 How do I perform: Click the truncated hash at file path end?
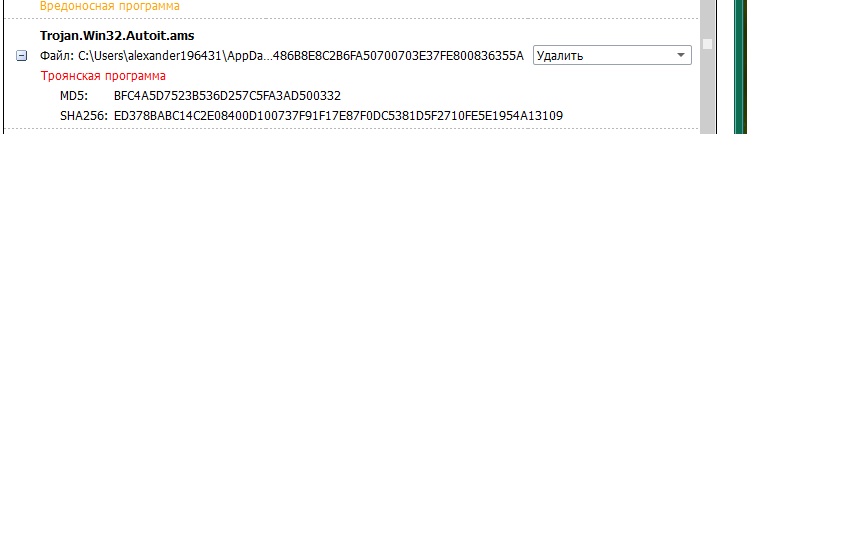[x=398, y=56]
